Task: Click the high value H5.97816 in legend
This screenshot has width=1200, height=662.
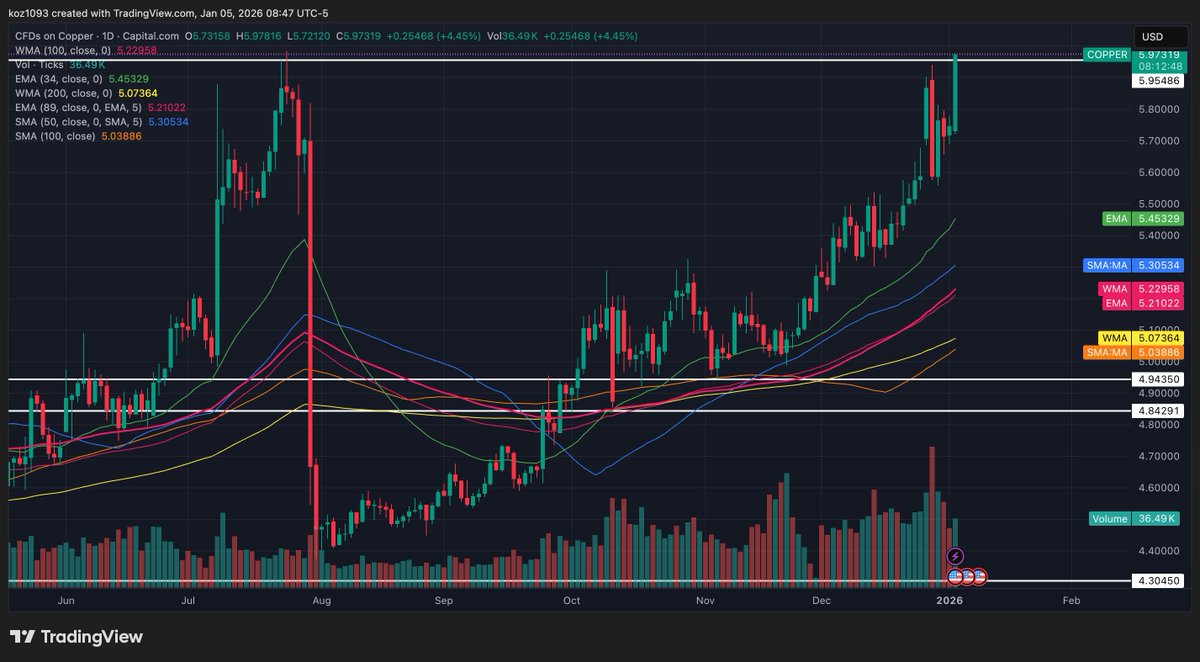Action: (258, 36)
